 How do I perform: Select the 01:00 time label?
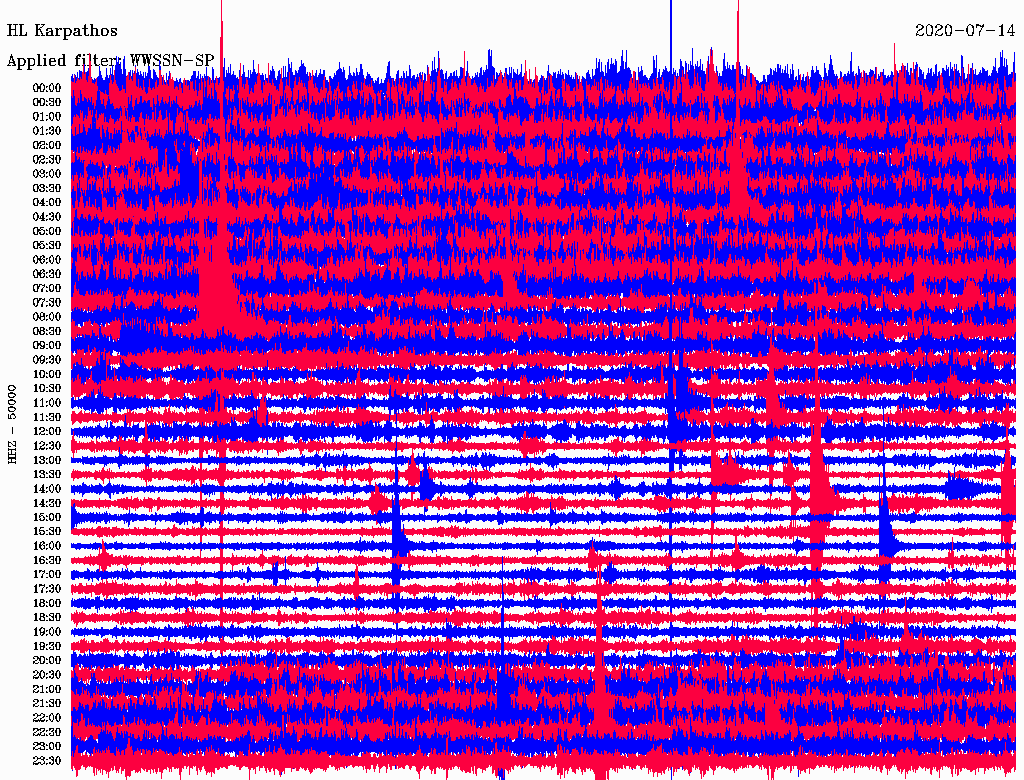tap(47, 117)
